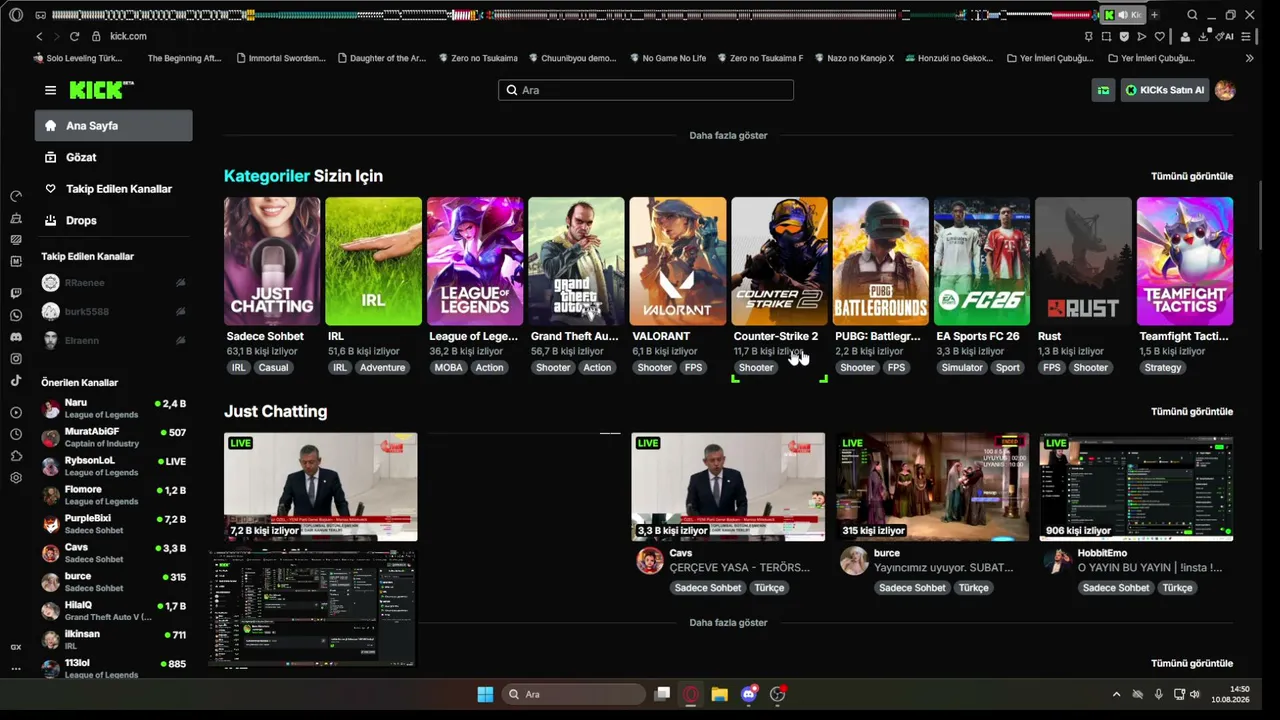This screenshot has height=720, width=1280.
Task: Go to Ana Sayfa in sidebar
Action: tap(114, 126)
